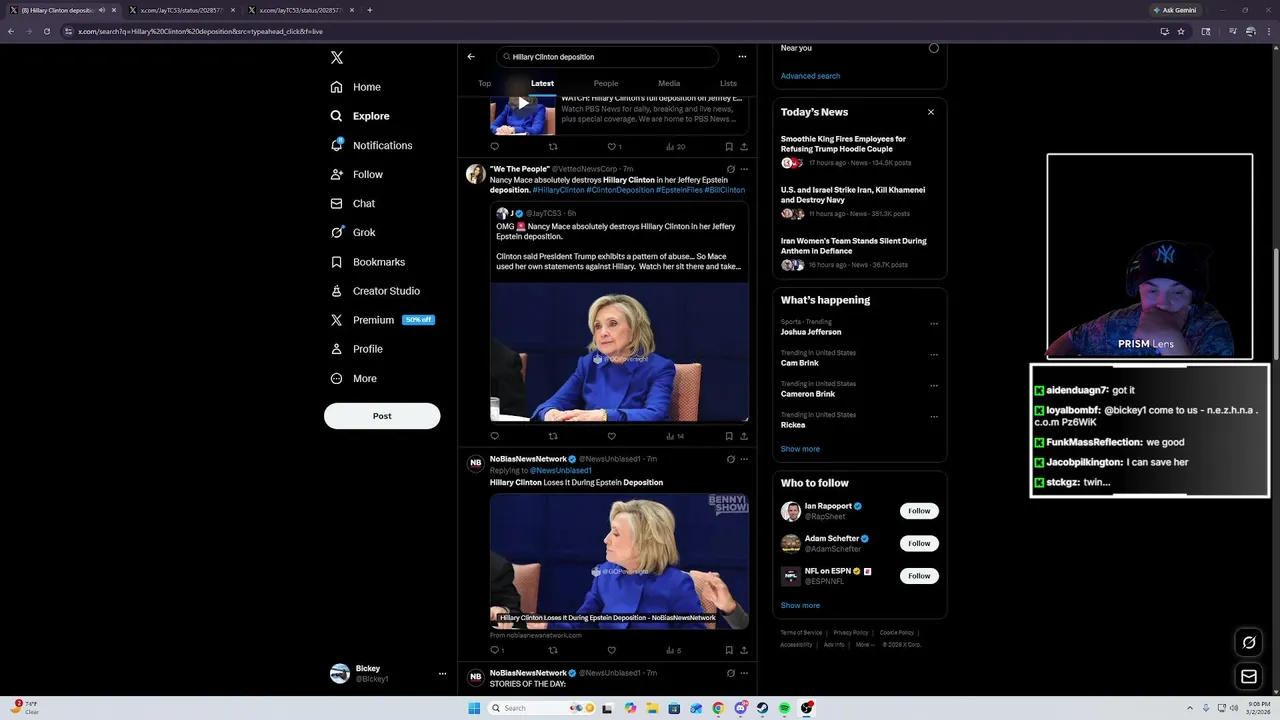Open Notifications in the sidebar

[x=371, y=145]
